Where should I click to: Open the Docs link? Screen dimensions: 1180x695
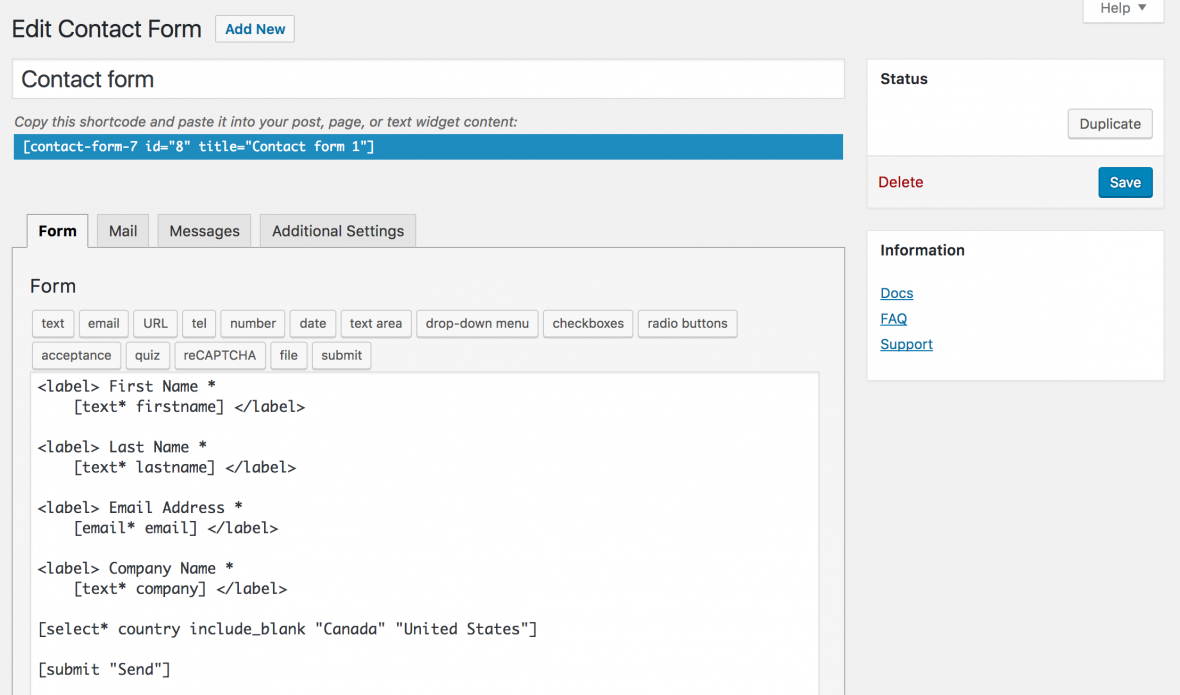(x=896, y=293)
